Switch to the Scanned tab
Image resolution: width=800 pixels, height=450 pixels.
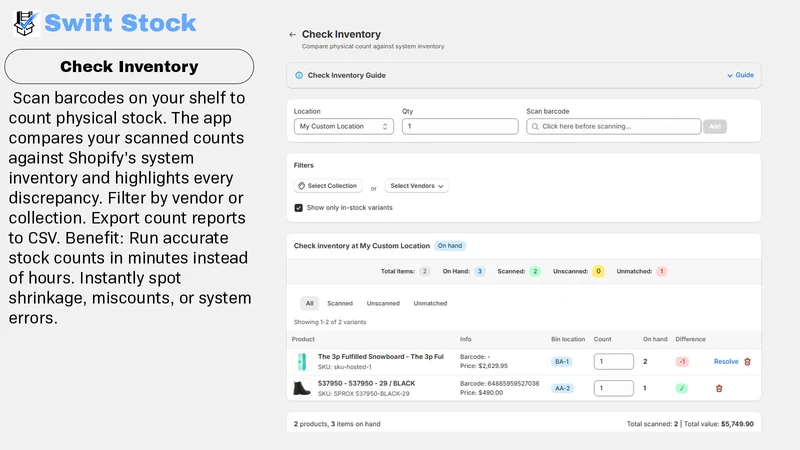pyautogui.click(x=340, y=304)
